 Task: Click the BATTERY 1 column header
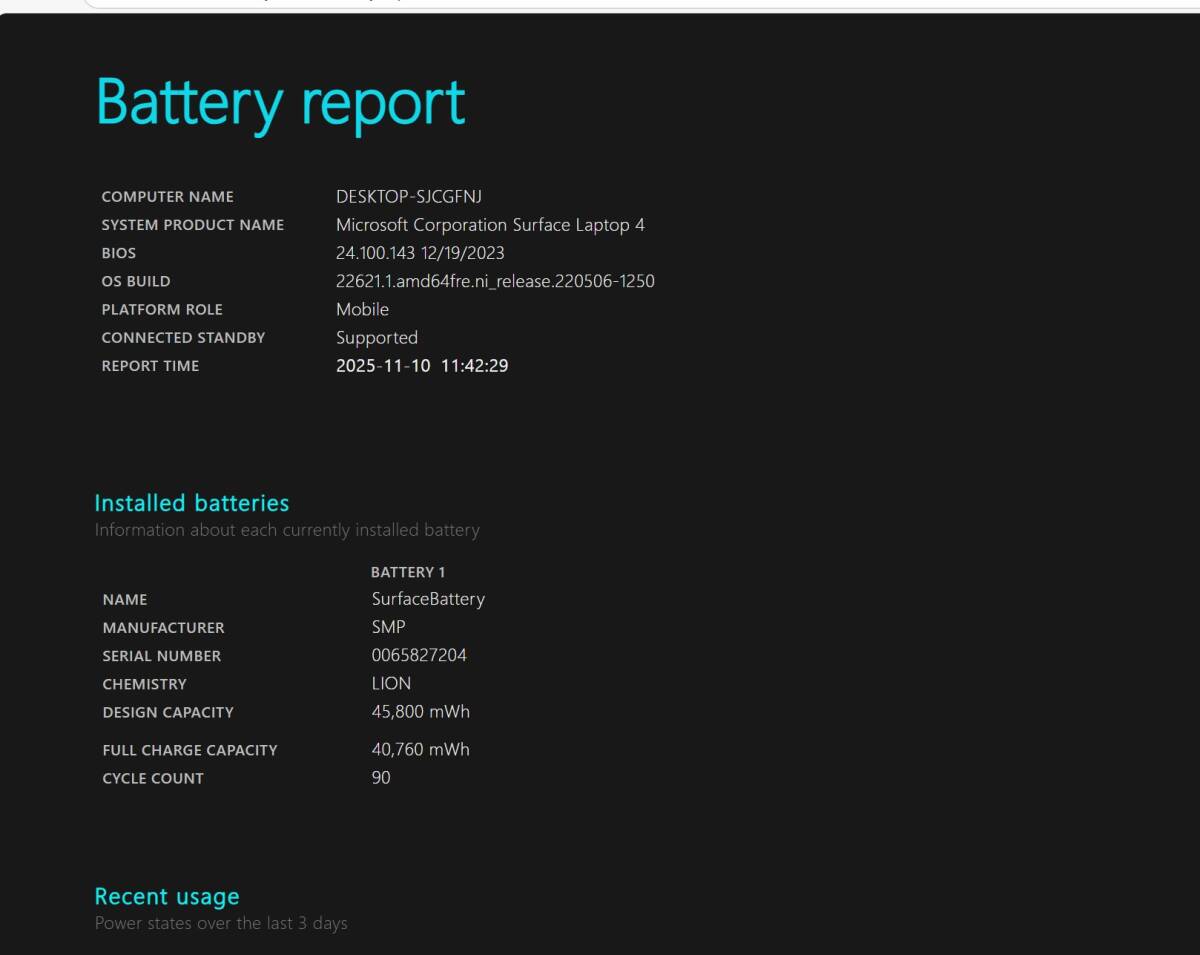point(407,572)
